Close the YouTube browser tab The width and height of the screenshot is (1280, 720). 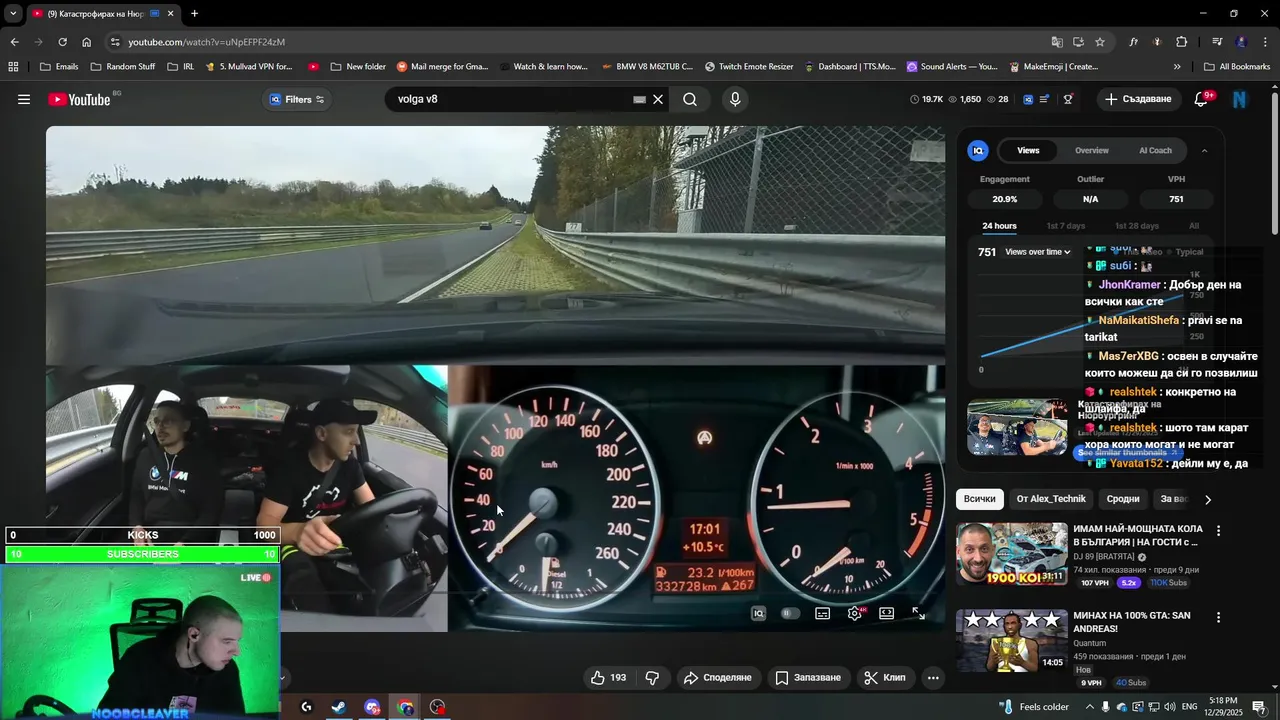pyautogui.click(x=170, y=14)
